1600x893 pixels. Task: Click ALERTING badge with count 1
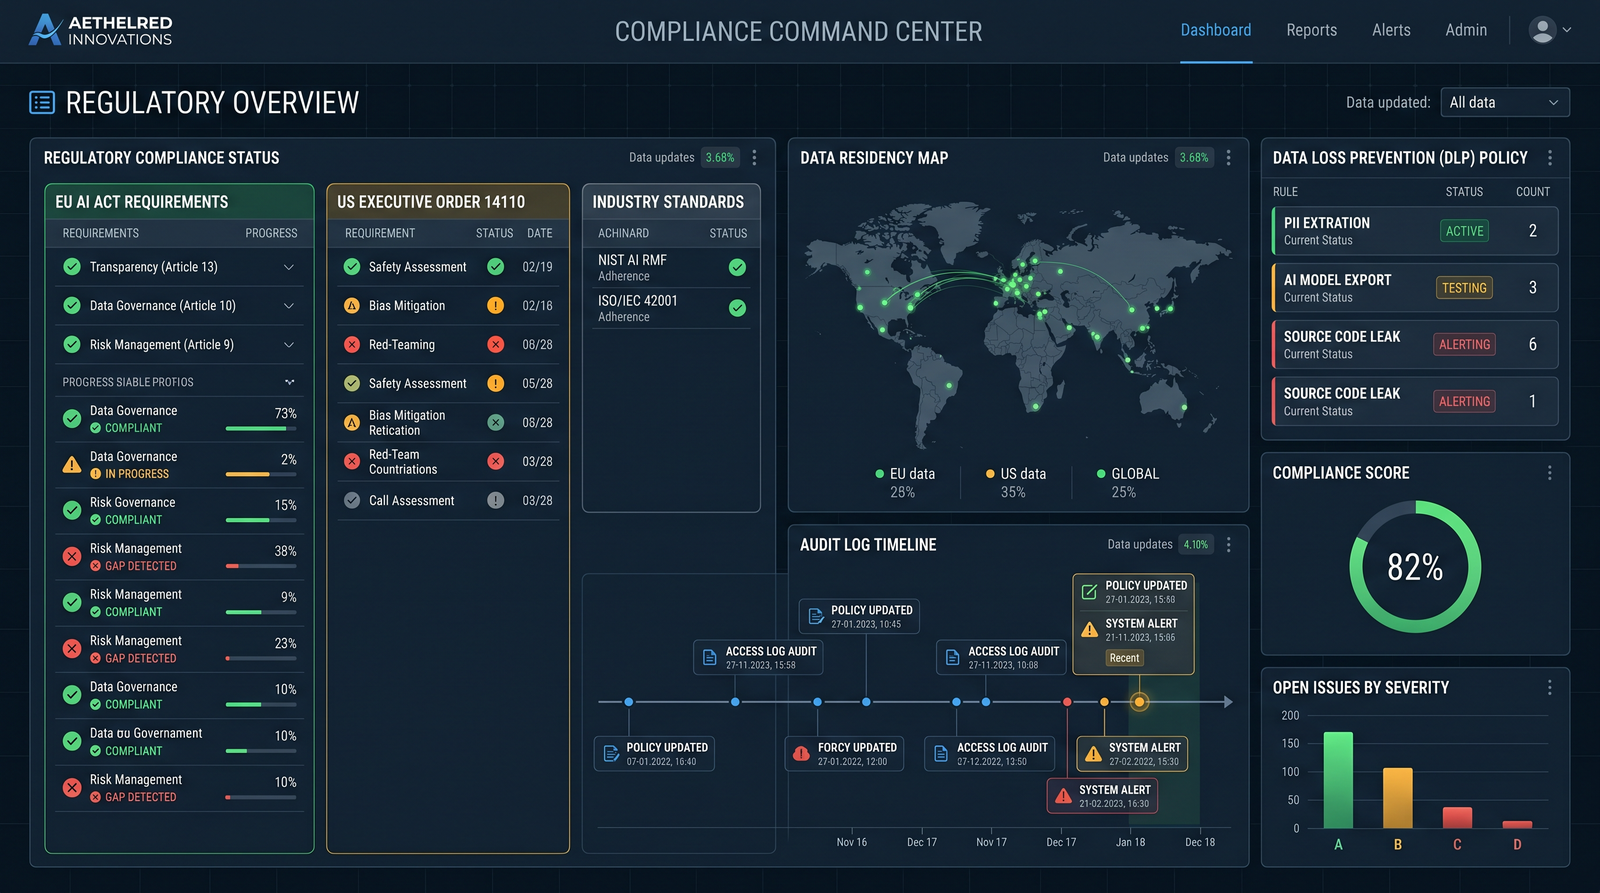point(1464,402)
